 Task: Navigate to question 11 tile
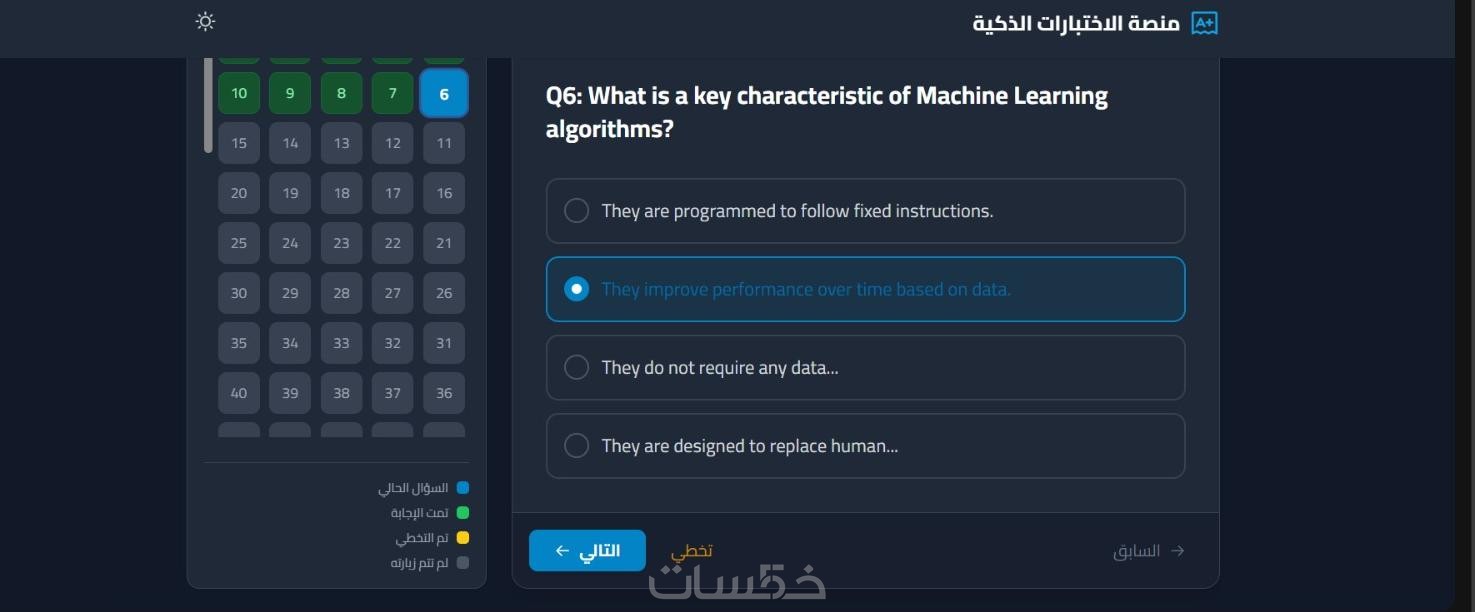coord(444,143)
